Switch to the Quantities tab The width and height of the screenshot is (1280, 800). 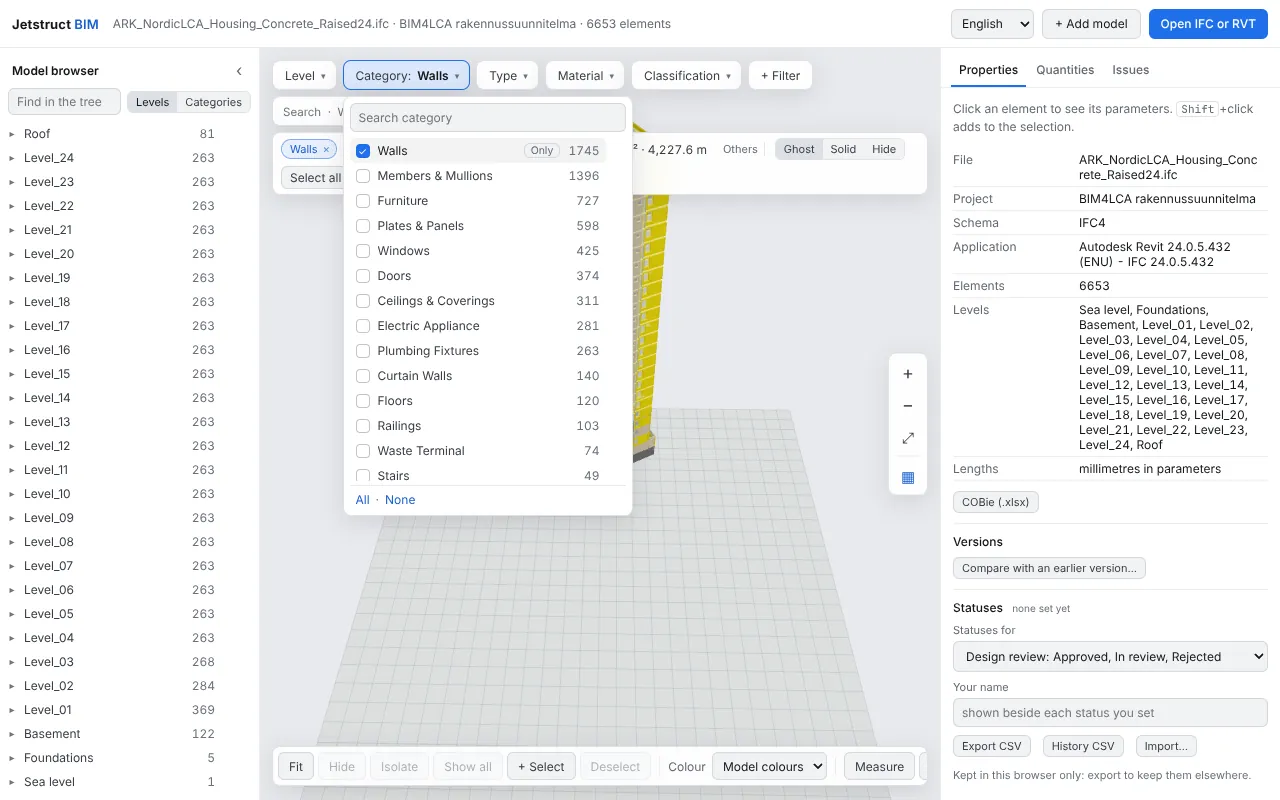click(1065, 70)
